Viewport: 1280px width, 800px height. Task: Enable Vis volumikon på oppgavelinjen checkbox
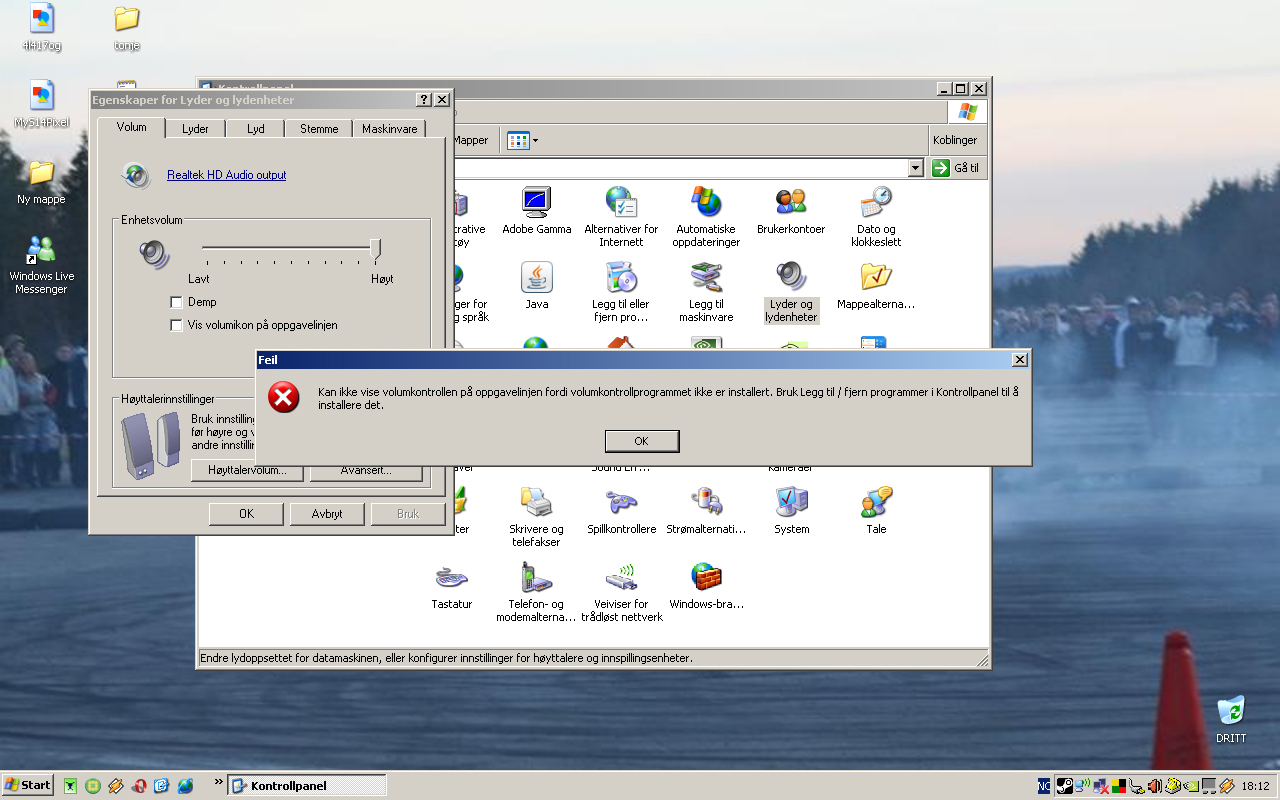(177, 325)
